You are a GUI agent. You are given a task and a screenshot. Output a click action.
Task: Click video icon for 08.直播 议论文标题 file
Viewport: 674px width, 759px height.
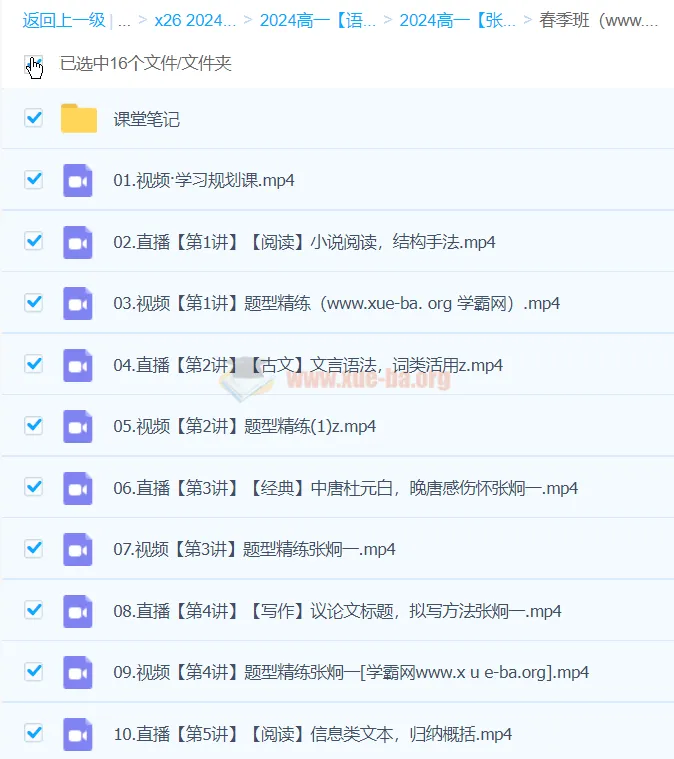[78, 611]
